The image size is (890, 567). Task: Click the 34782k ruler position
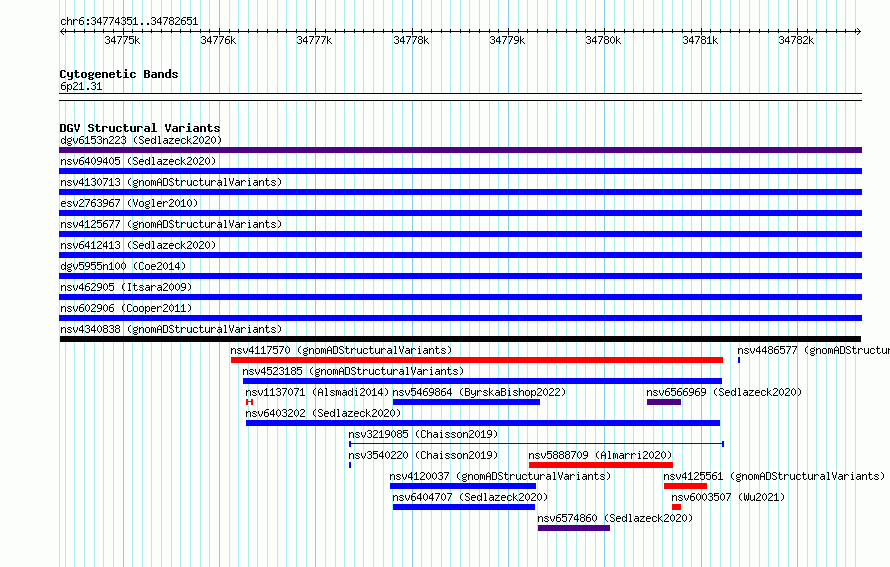pos(796,40)
